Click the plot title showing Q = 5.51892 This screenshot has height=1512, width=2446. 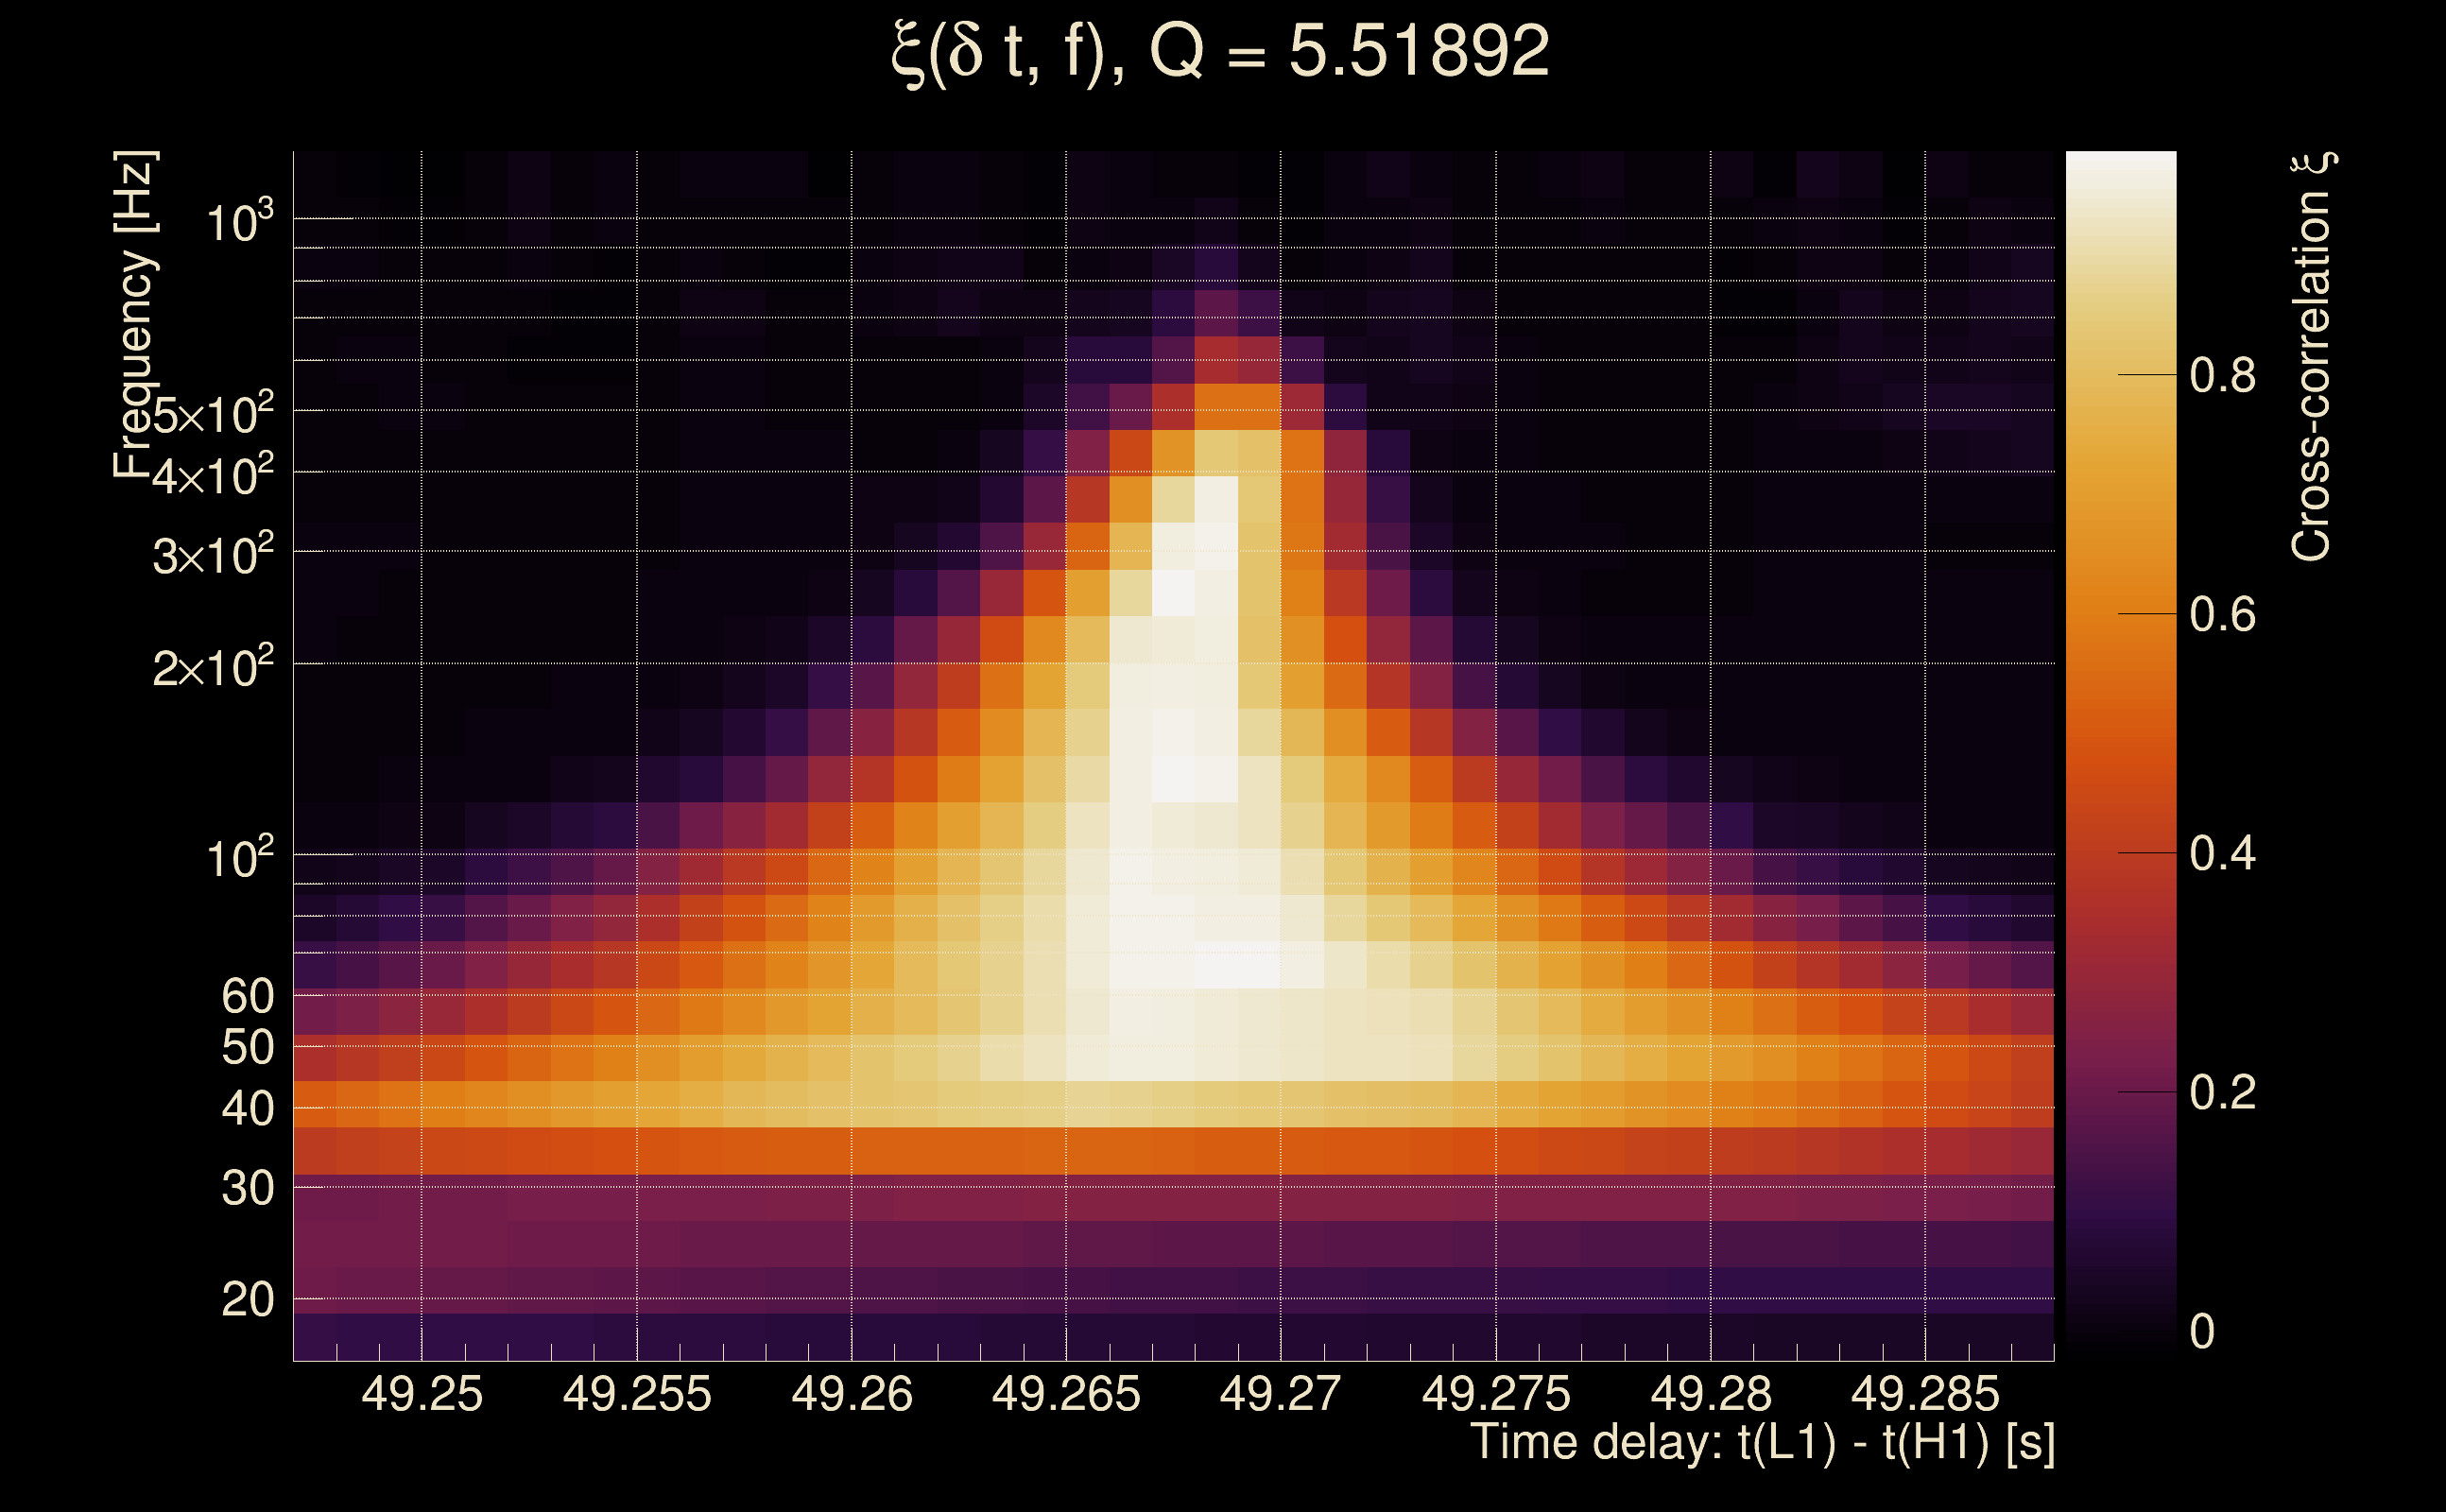coord(1220,52)
